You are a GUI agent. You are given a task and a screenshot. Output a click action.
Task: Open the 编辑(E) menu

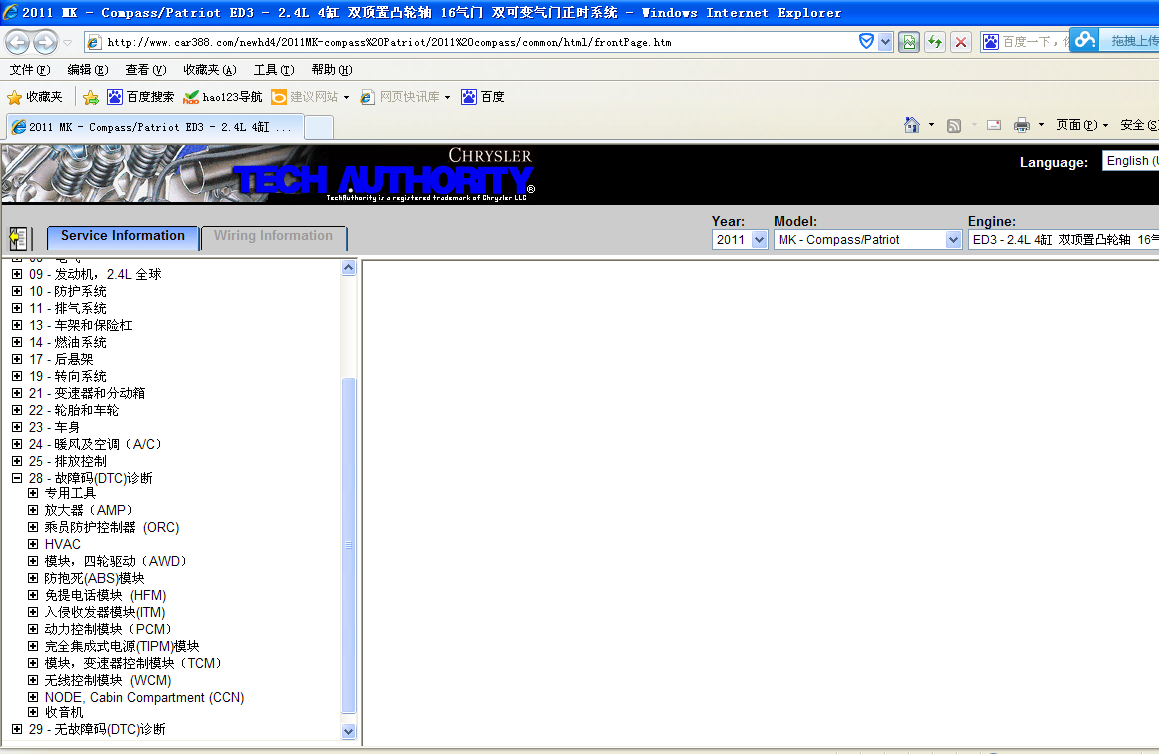pos(88,69)
